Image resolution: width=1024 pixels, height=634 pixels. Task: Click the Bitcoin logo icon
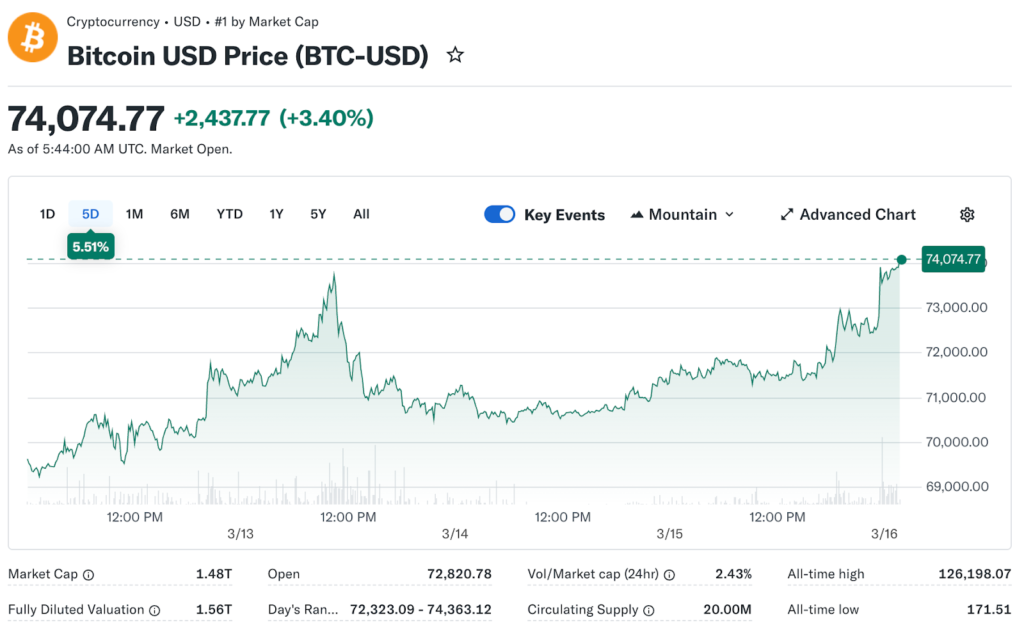coord(33,38)
